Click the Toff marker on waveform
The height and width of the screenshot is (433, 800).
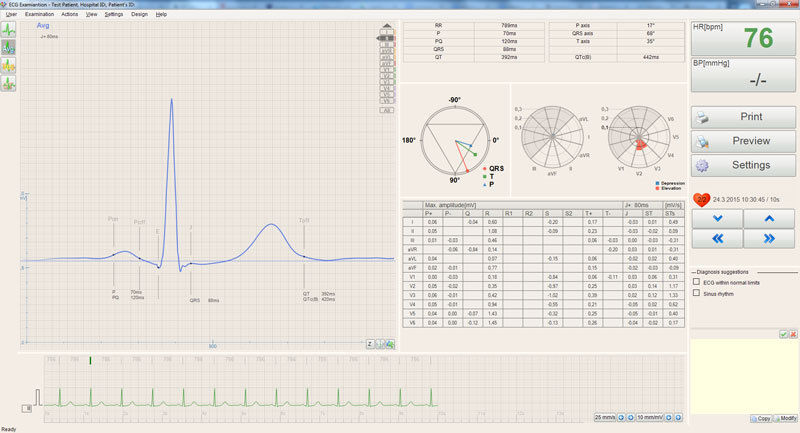tap(304, 220)
